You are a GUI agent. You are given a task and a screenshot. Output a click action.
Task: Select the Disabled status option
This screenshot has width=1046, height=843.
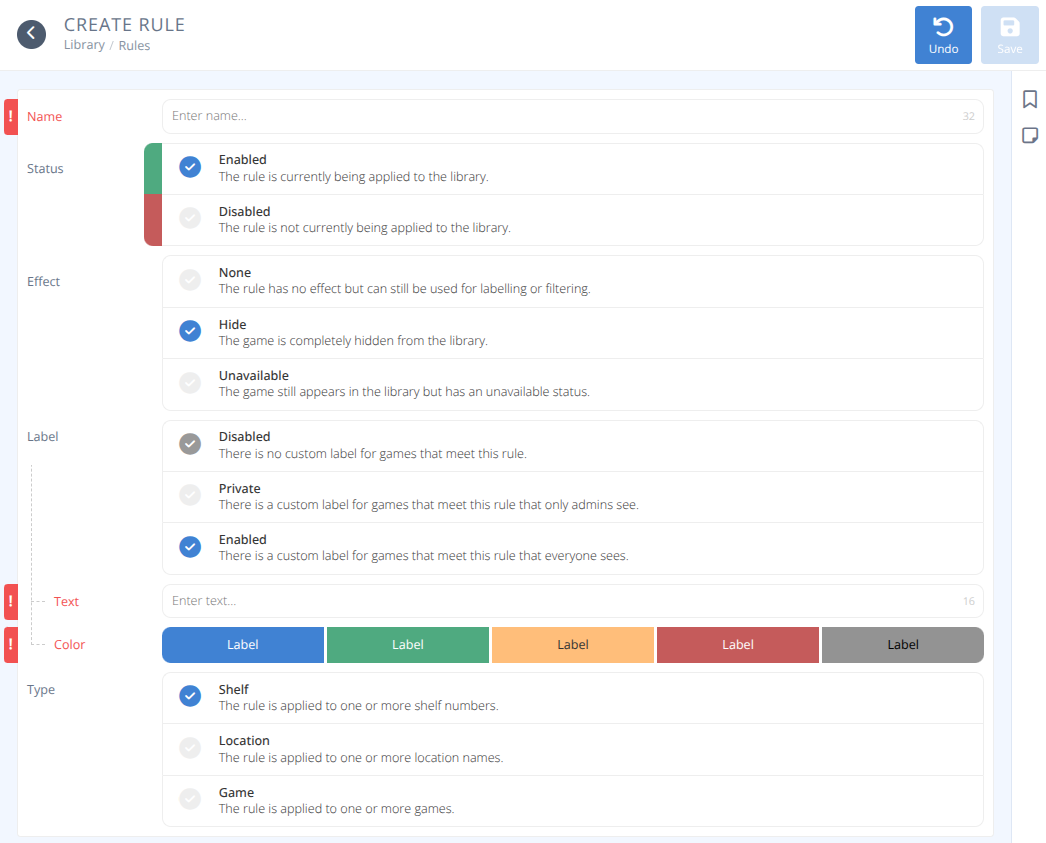tap(190, 219)
